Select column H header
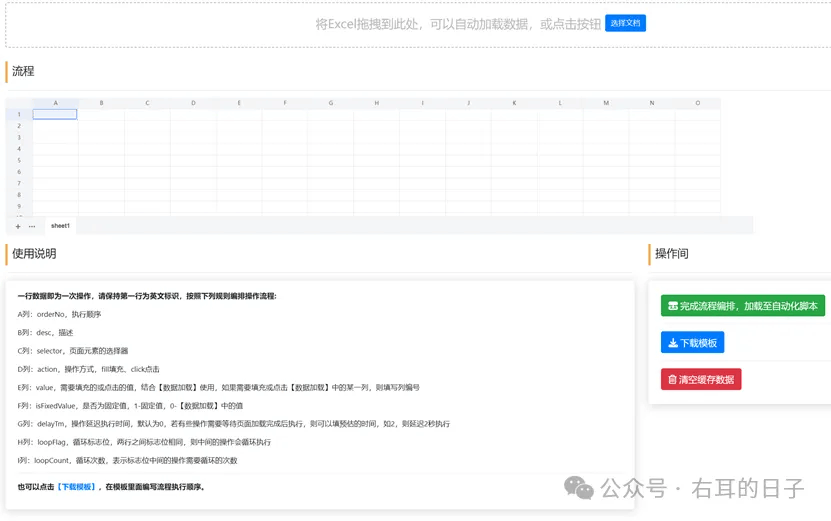Viewport: 831px width, 521px height. tap(377, 103)
